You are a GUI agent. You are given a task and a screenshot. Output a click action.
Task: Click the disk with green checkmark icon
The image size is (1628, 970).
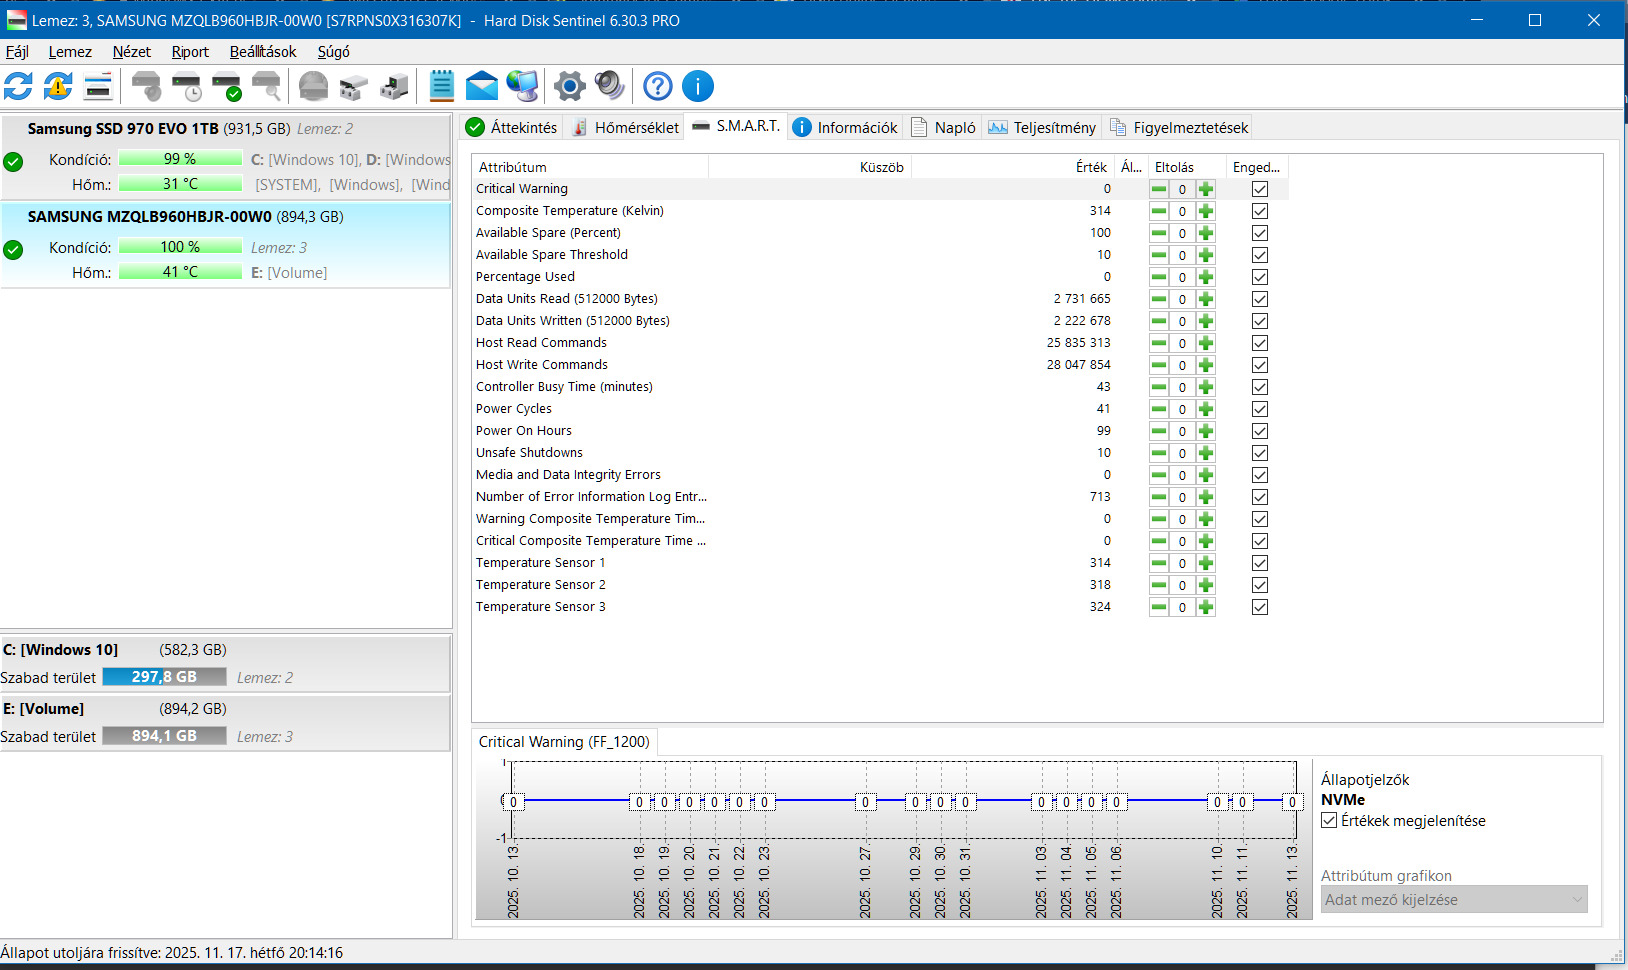227,87
